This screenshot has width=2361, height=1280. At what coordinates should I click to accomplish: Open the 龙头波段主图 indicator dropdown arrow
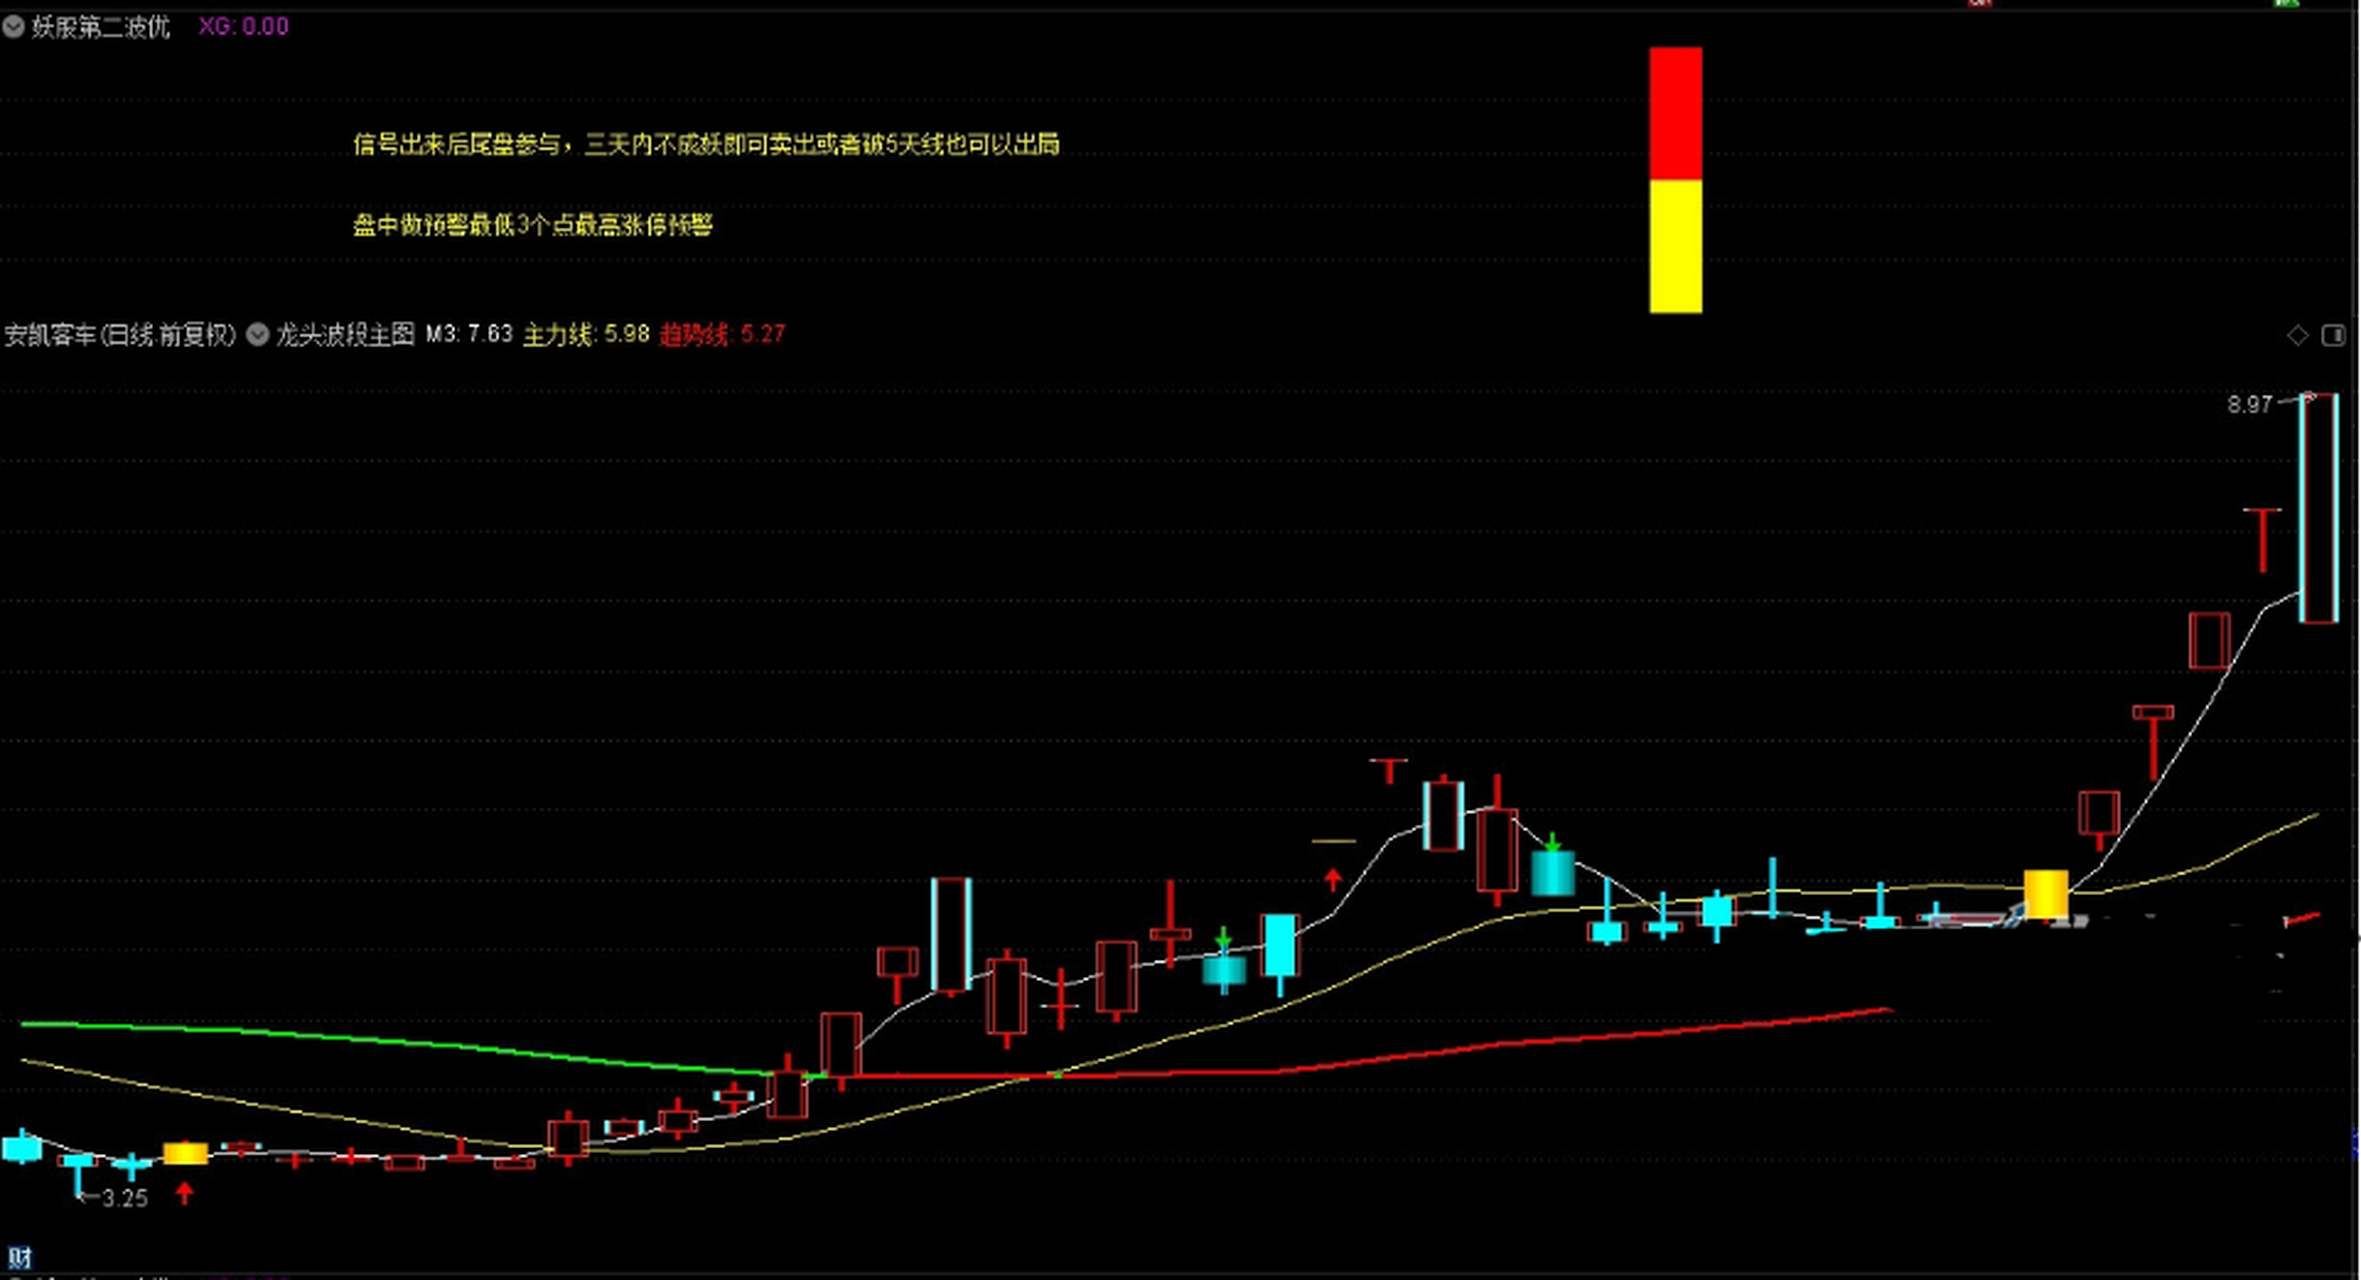257,335
